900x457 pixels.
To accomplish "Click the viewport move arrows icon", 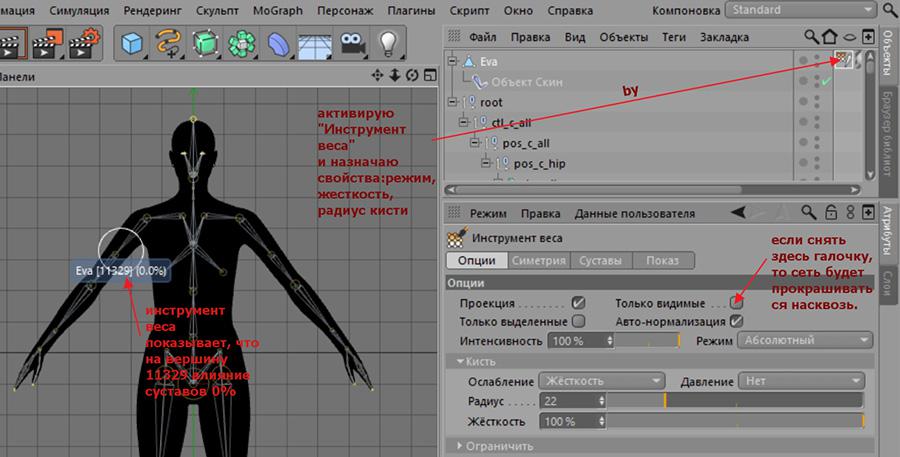I will click(377, 75).
